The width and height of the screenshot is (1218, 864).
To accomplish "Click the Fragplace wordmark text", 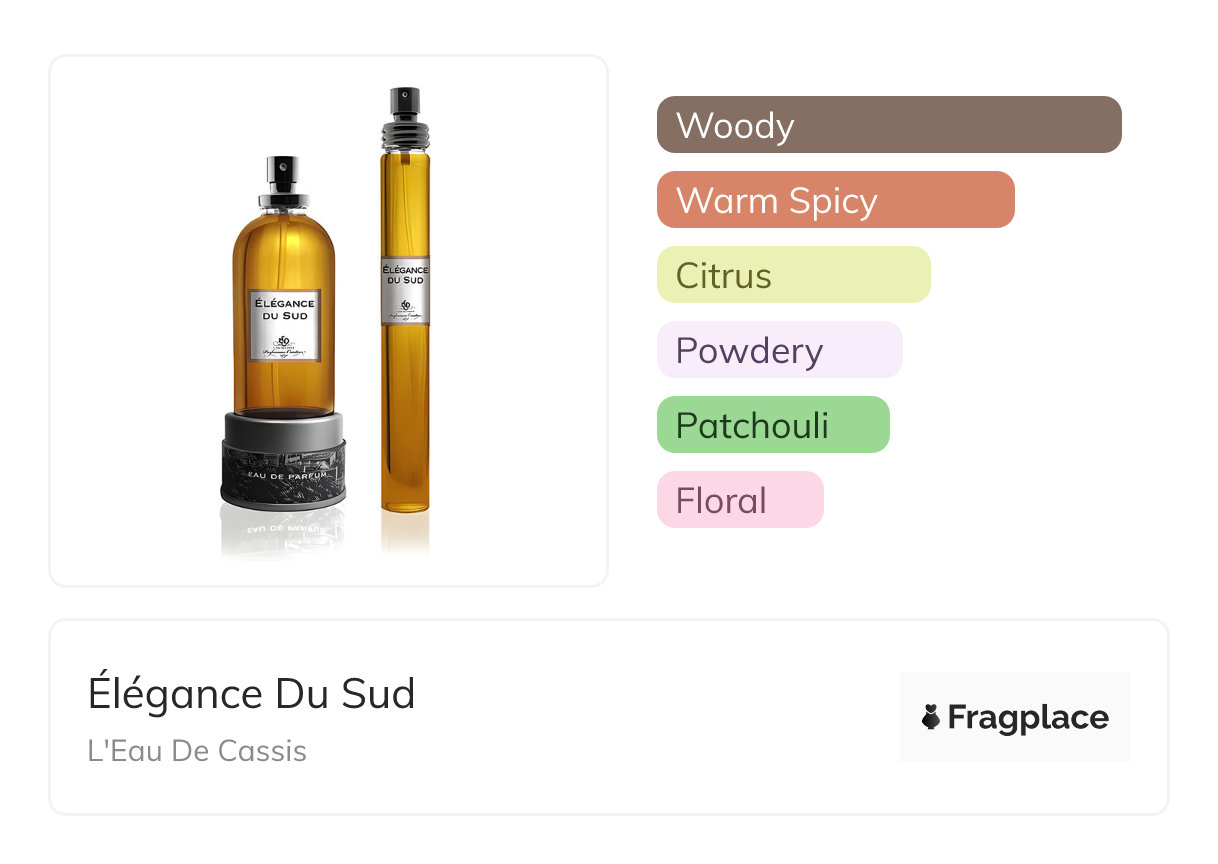I will coord(1027,717).
